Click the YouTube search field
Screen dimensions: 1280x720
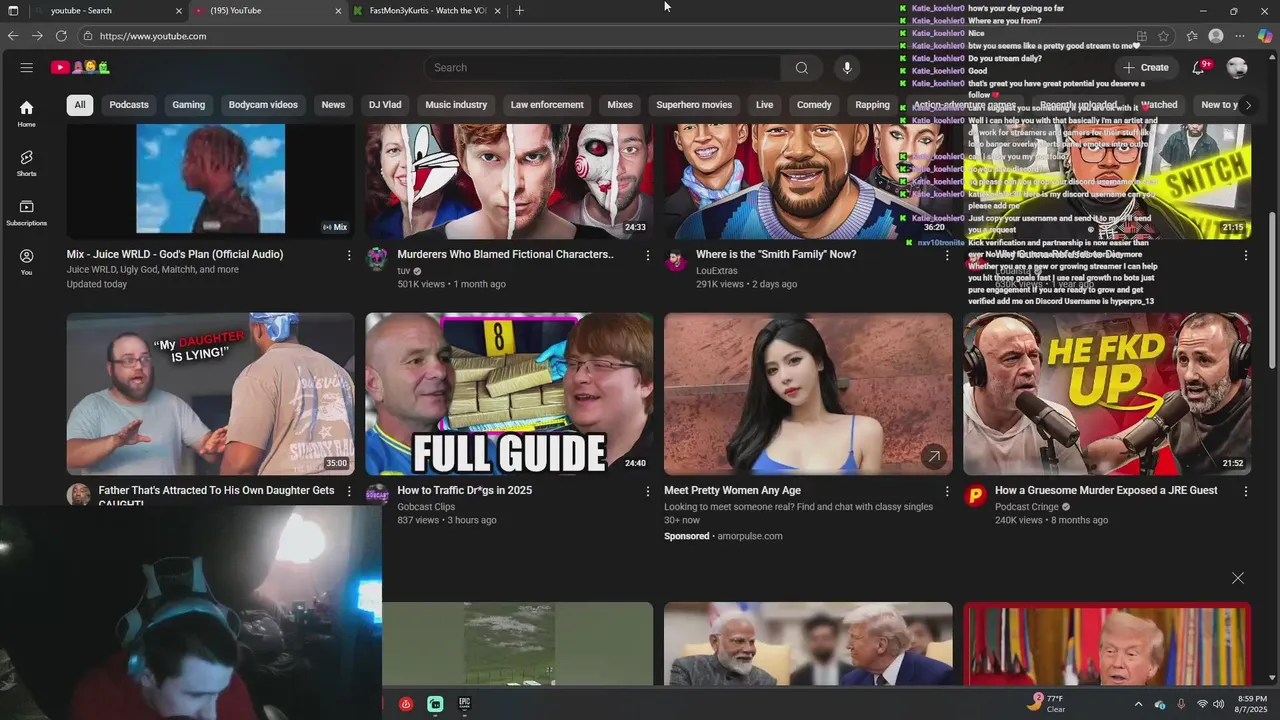pyautogui.click(x=603, y=68)
